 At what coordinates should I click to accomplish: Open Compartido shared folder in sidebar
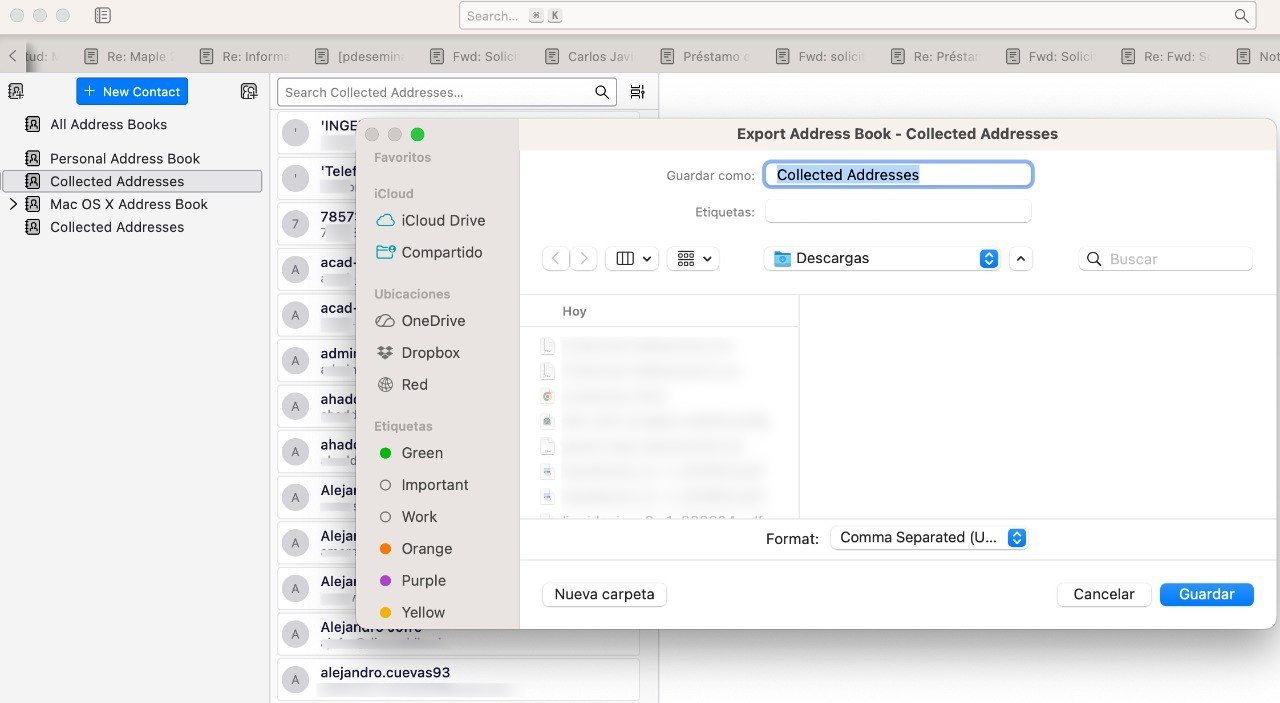[429, 252]
